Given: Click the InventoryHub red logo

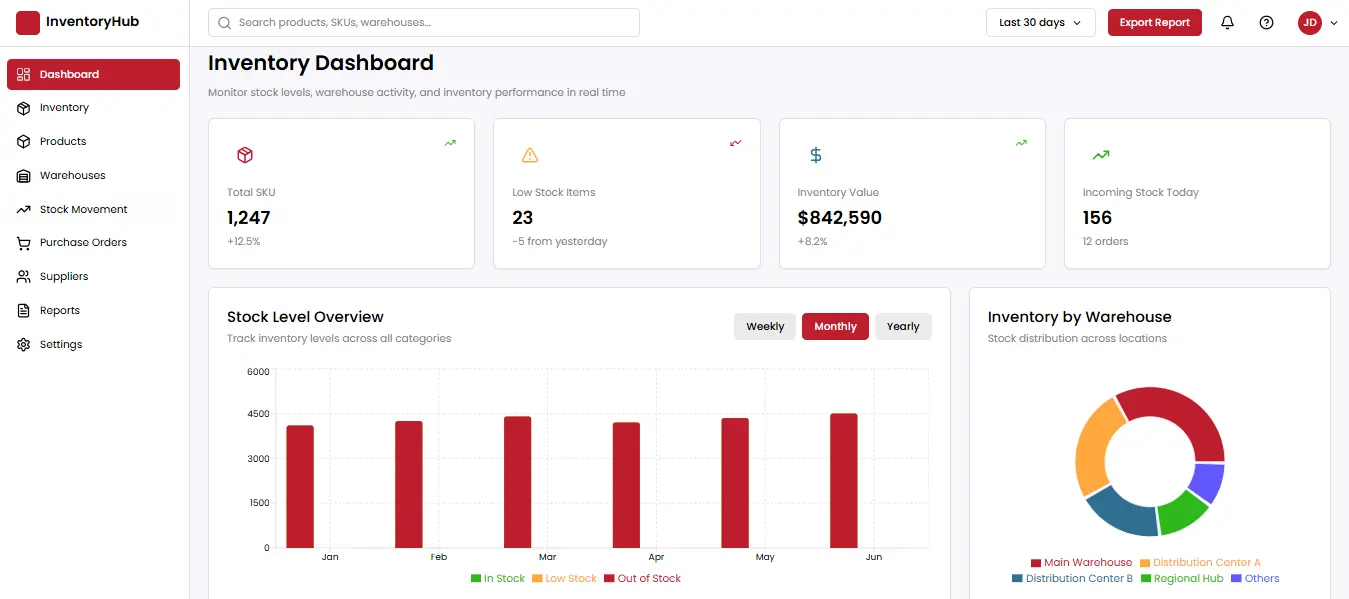Looking at the screenshot, I should pos(28,22).
